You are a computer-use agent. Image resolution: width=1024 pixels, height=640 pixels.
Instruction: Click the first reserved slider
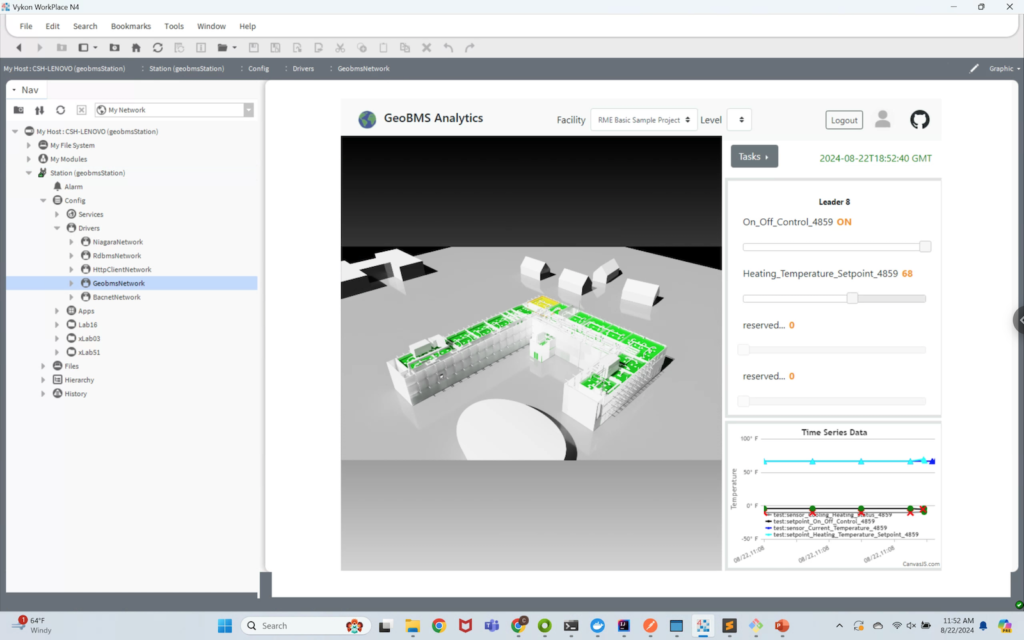click(832, 350)
